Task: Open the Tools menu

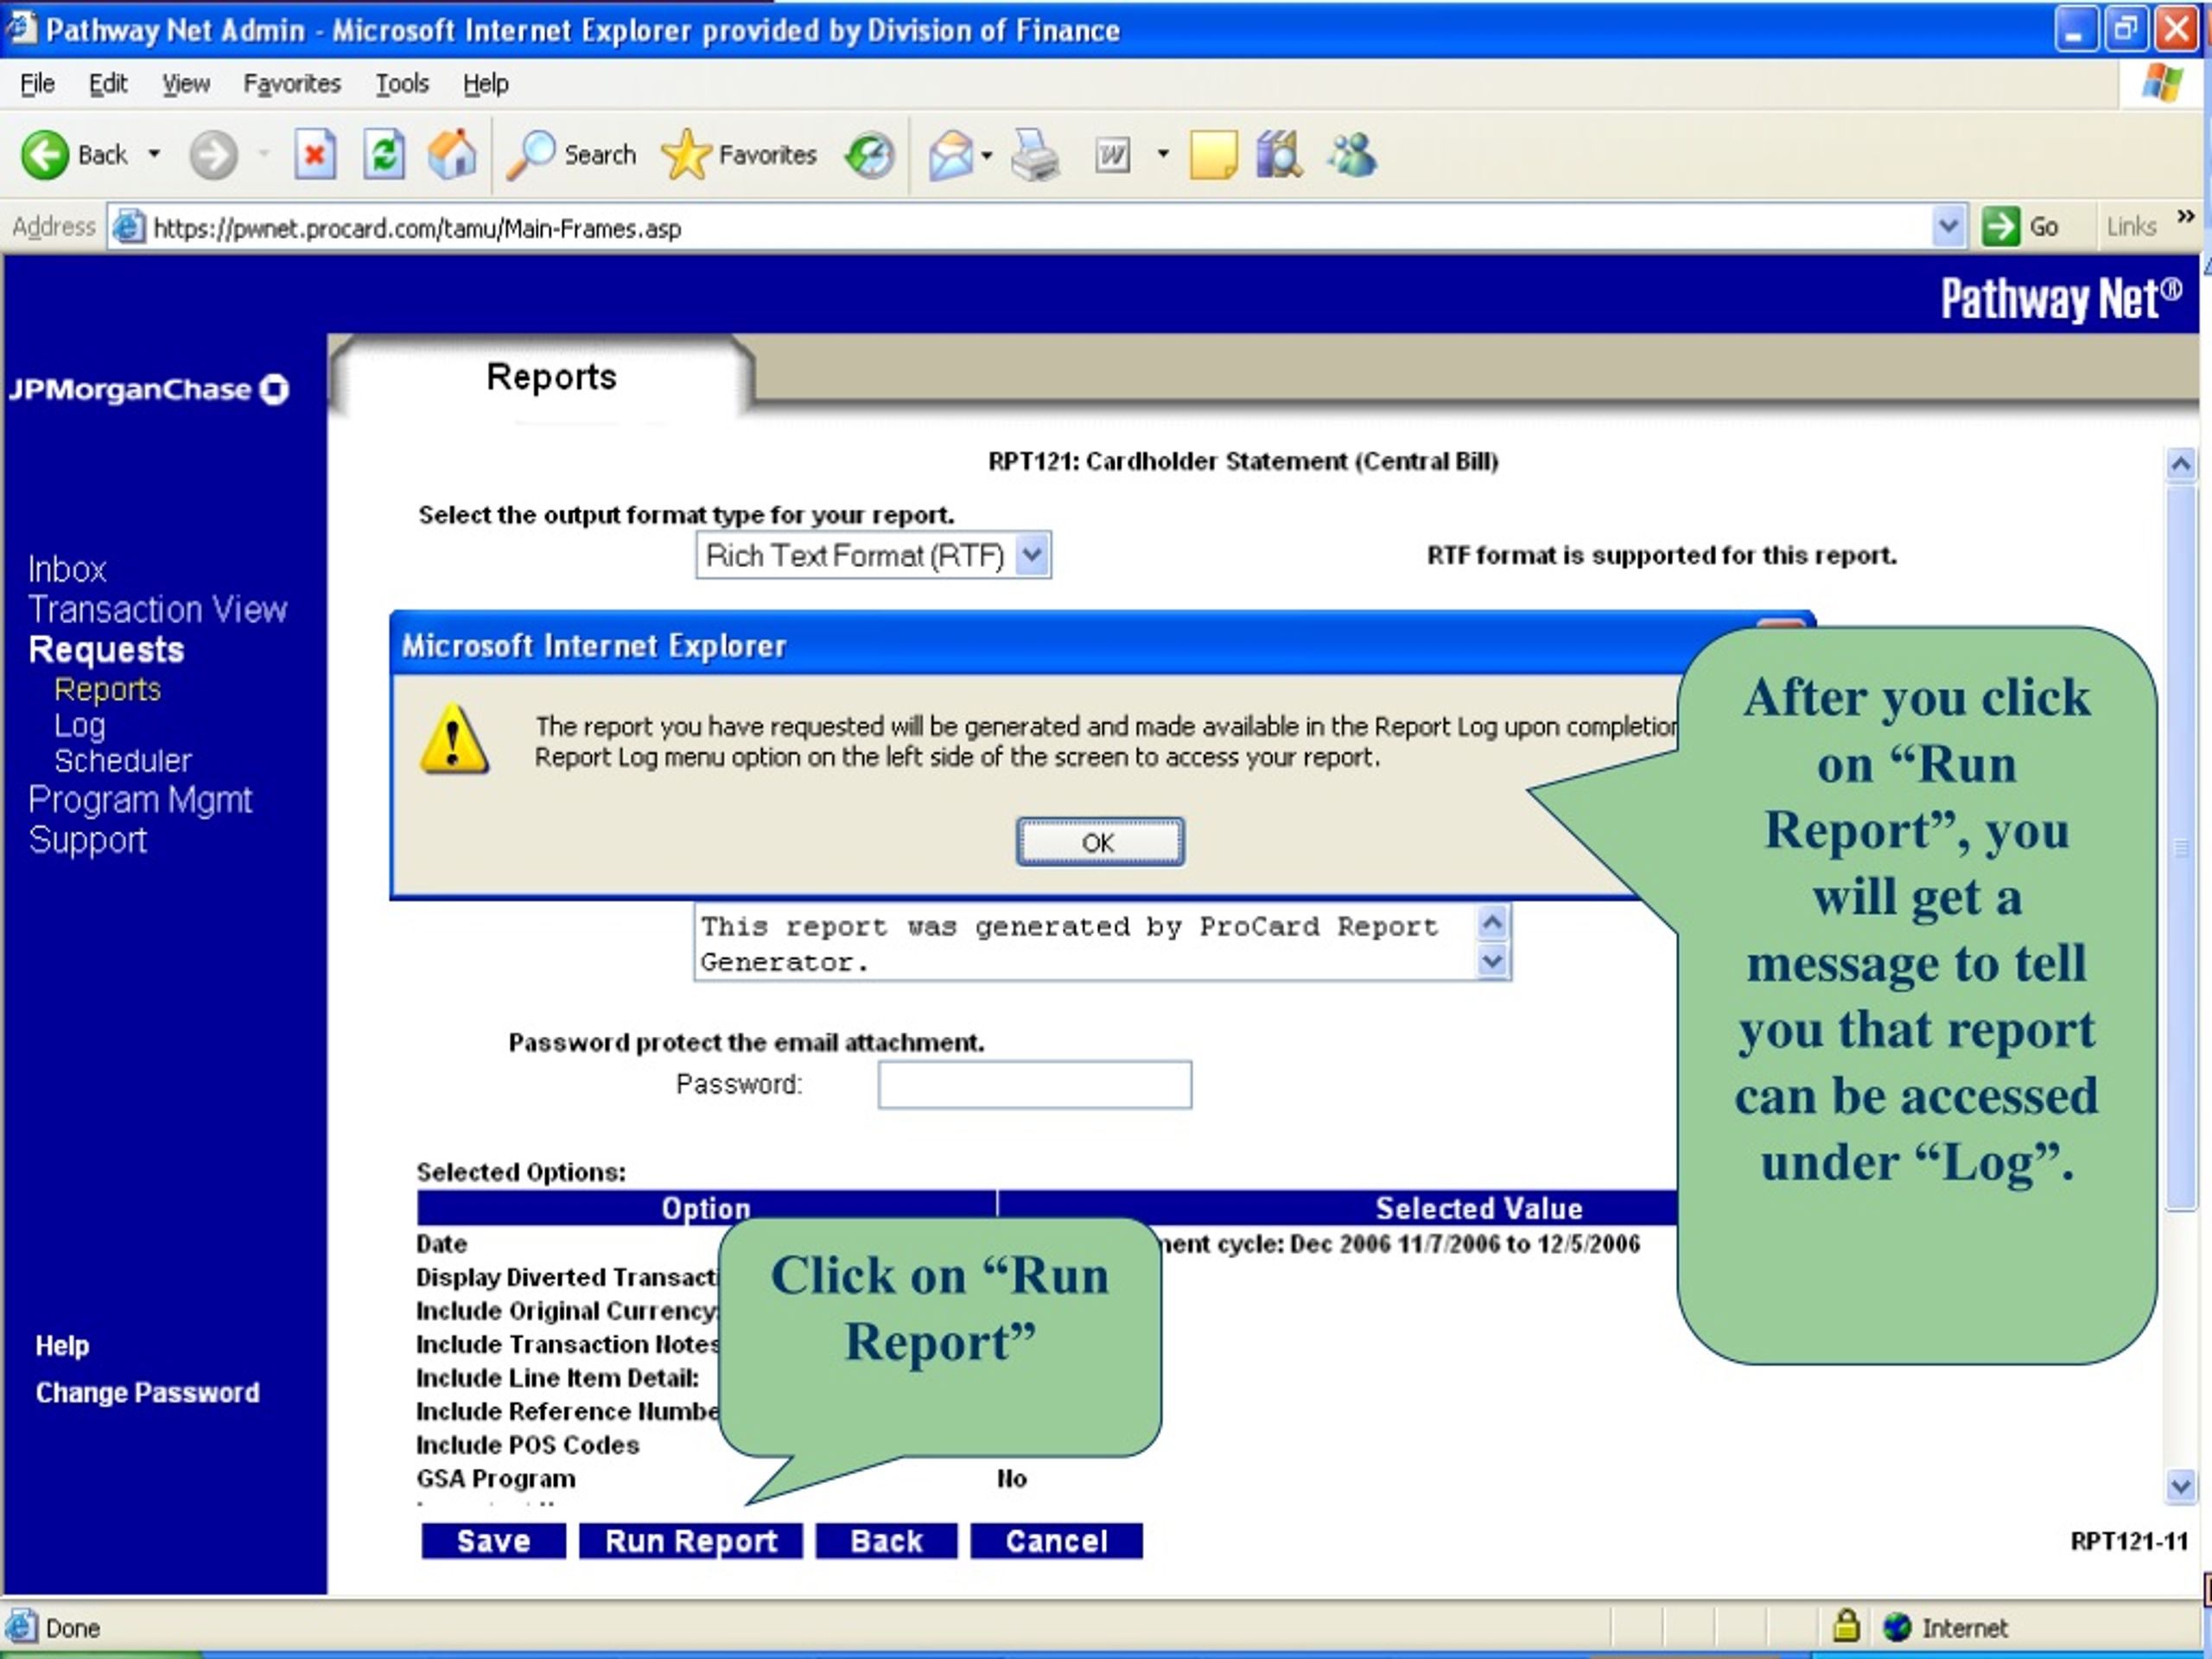Action: (x=402, y=84)
